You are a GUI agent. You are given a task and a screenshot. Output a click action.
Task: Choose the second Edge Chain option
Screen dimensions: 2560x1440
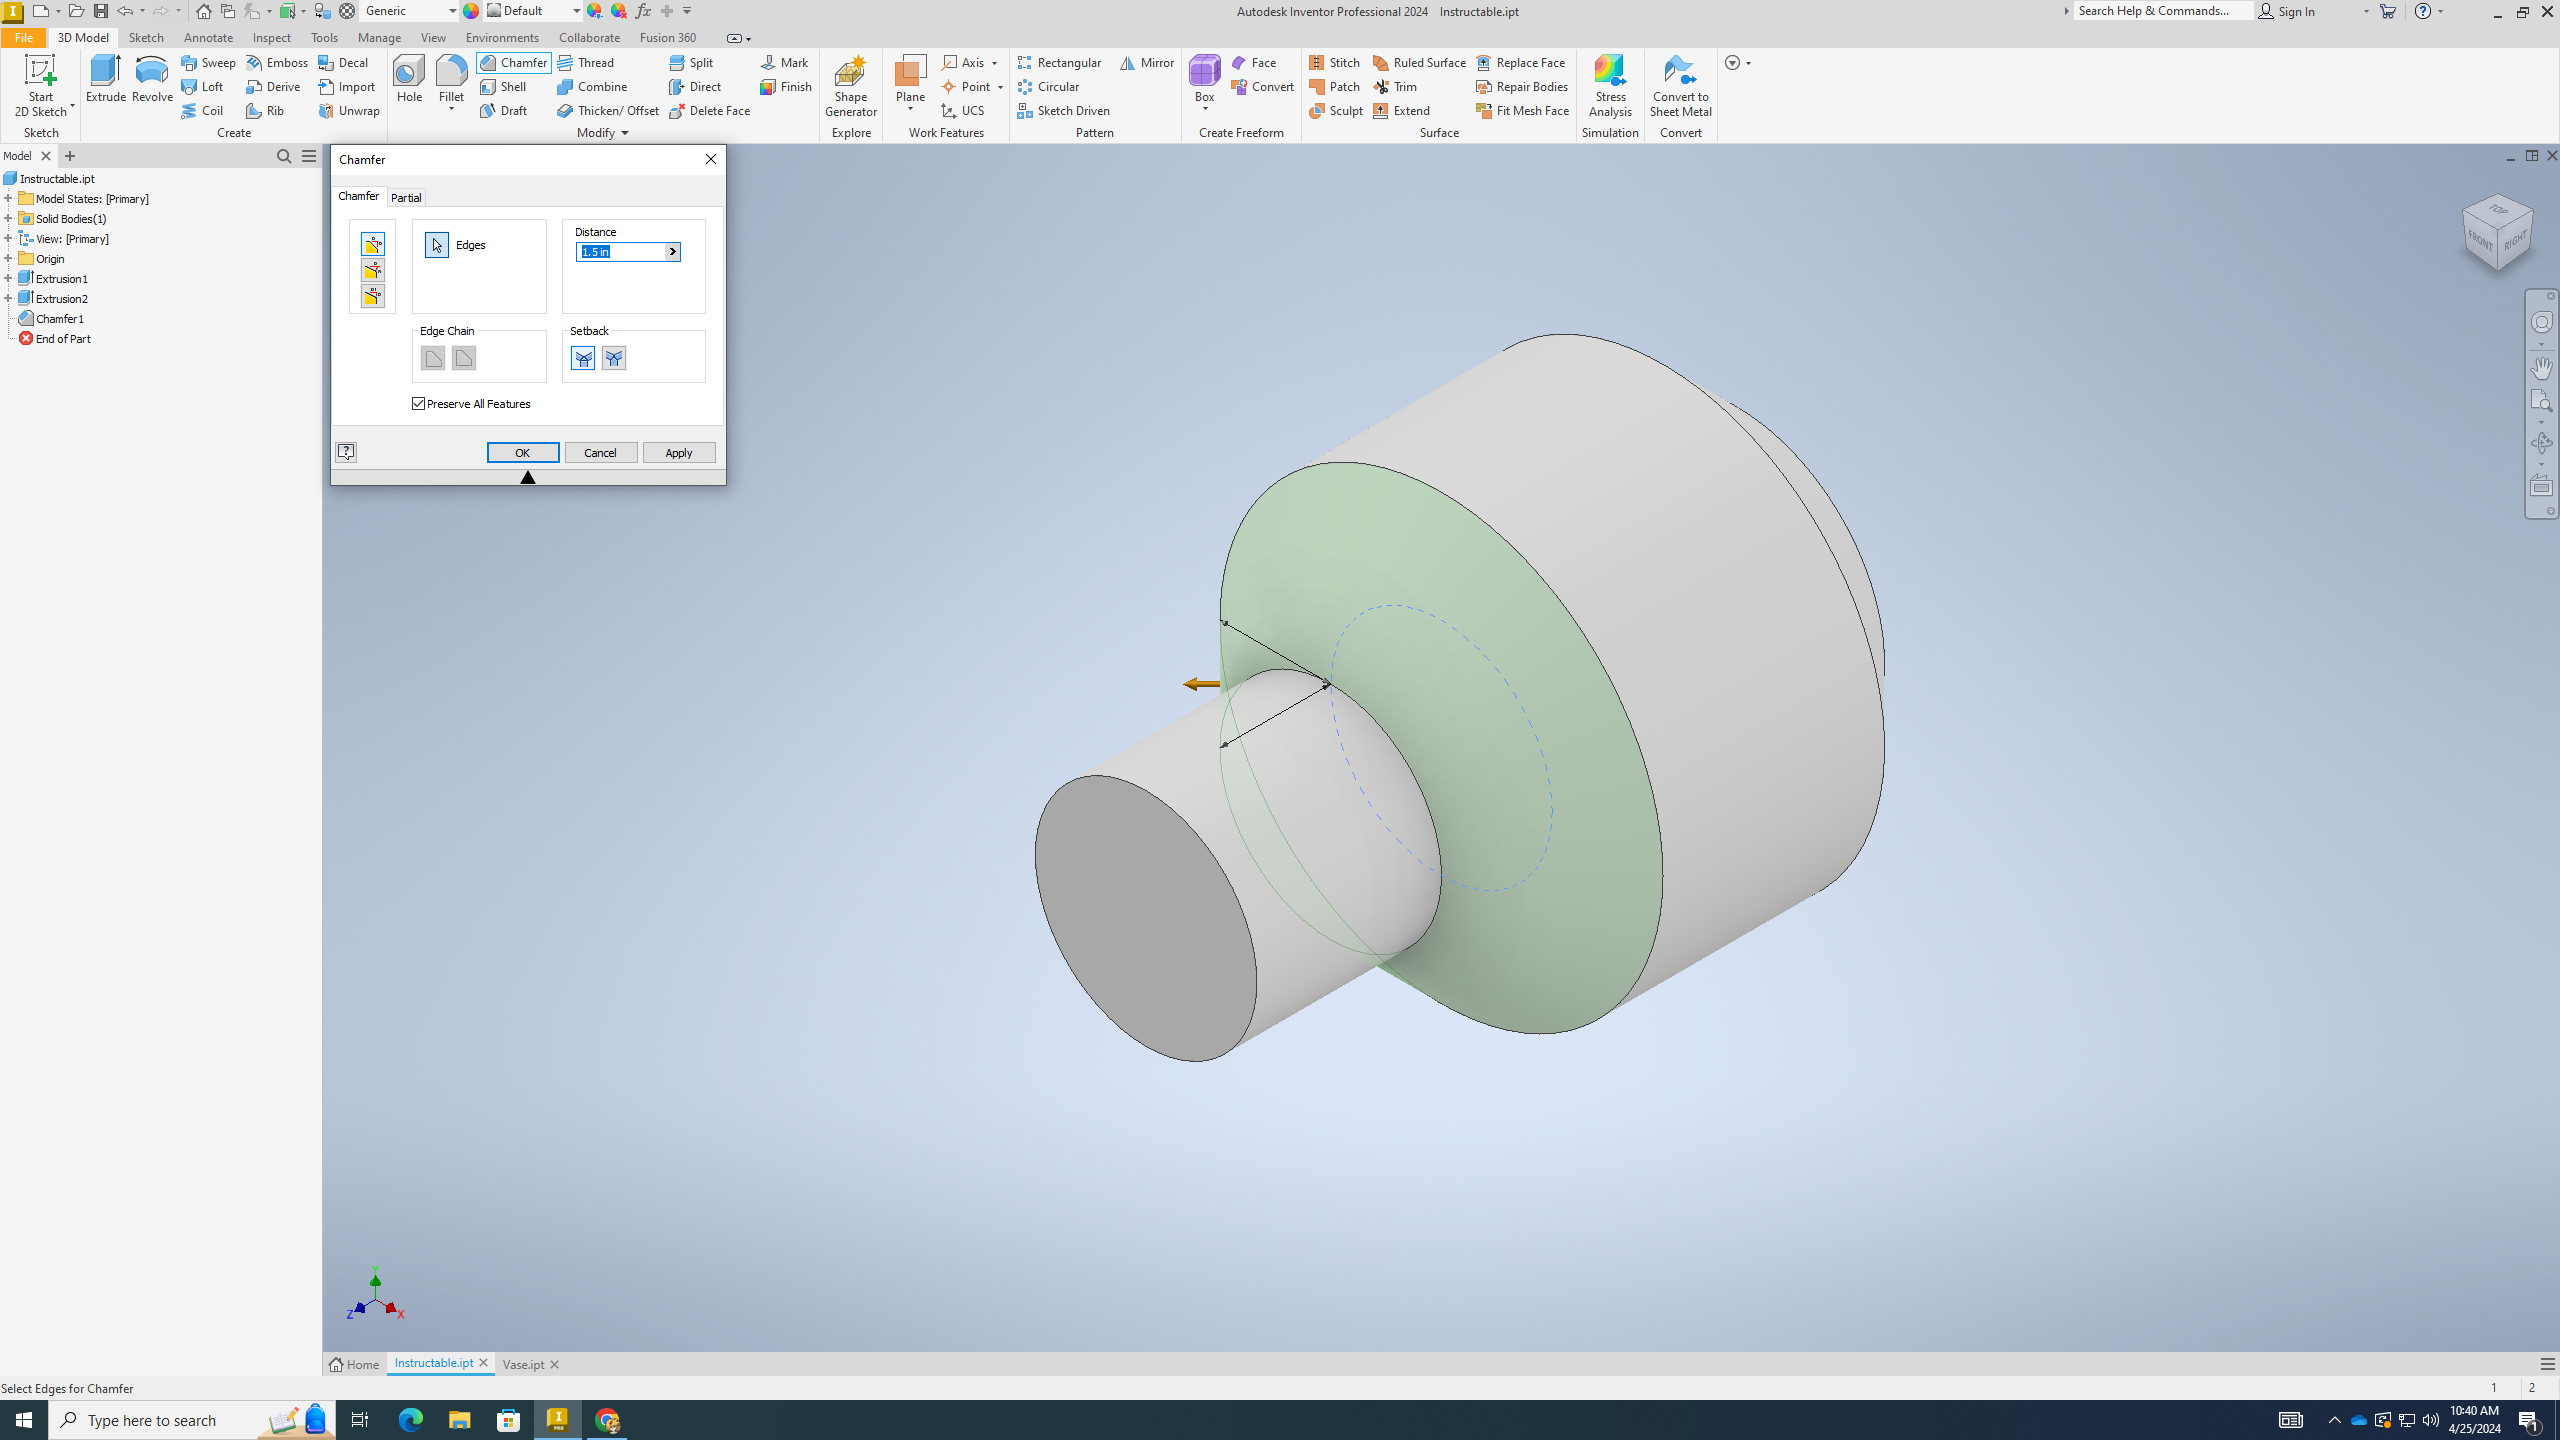coord(464,358)
